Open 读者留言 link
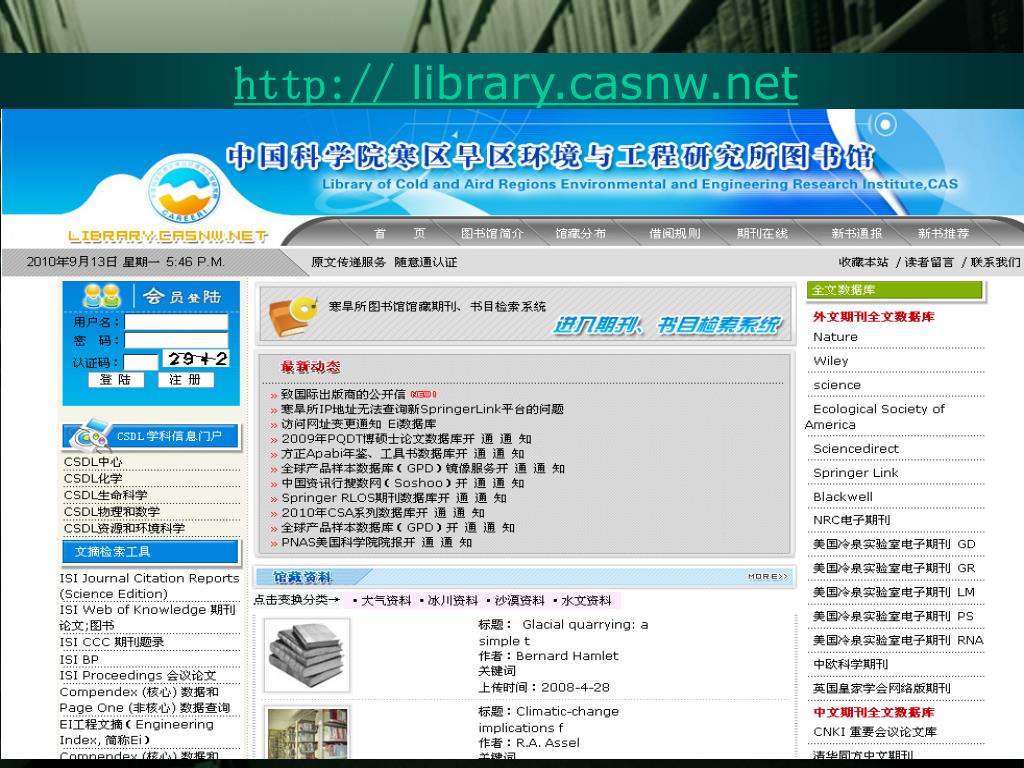1024x768 pixels. click(x=929, y=262)
